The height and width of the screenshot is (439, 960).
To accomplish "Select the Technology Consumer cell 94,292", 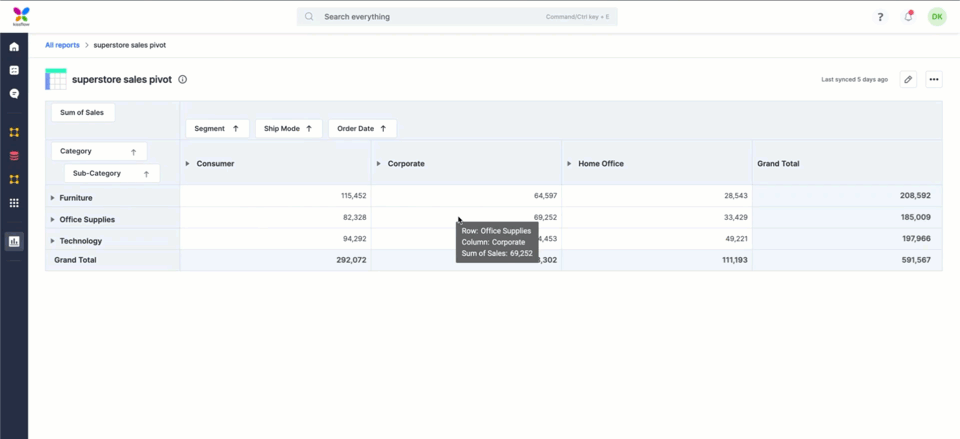I will click(x=276, y=239).
